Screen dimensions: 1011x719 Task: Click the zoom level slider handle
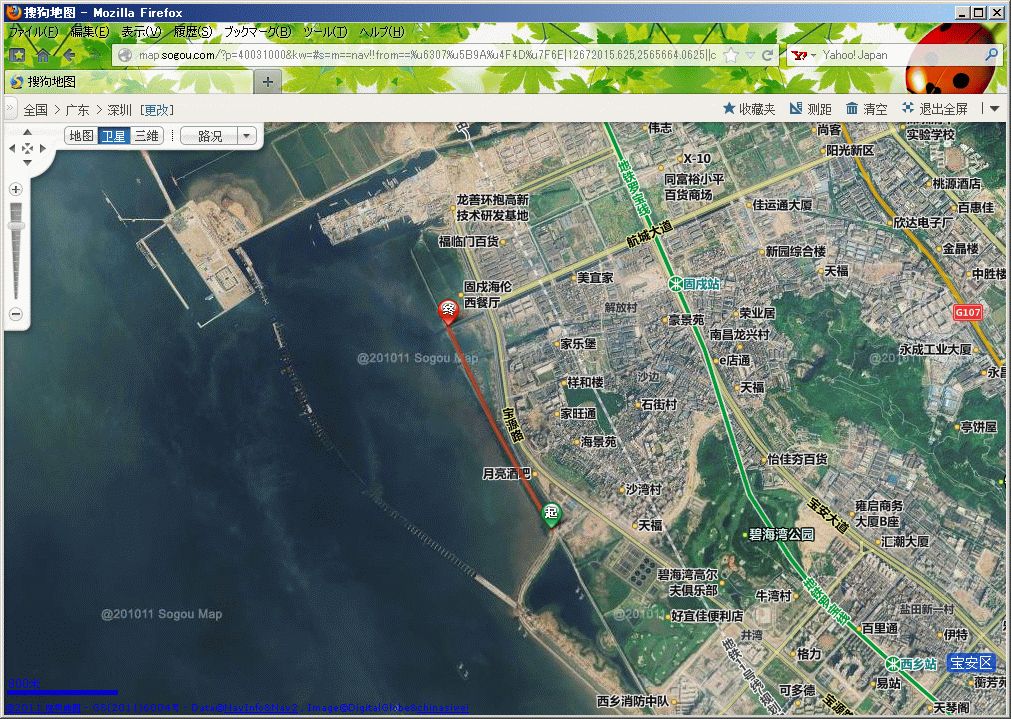16,227
